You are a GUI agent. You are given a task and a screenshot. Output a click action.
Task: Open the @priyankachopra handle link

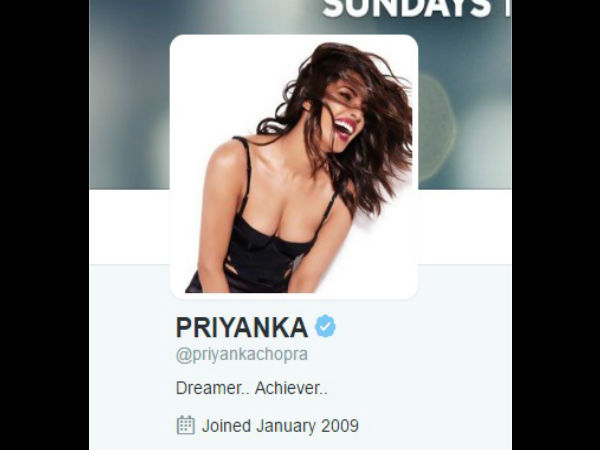tap(241, 354)
